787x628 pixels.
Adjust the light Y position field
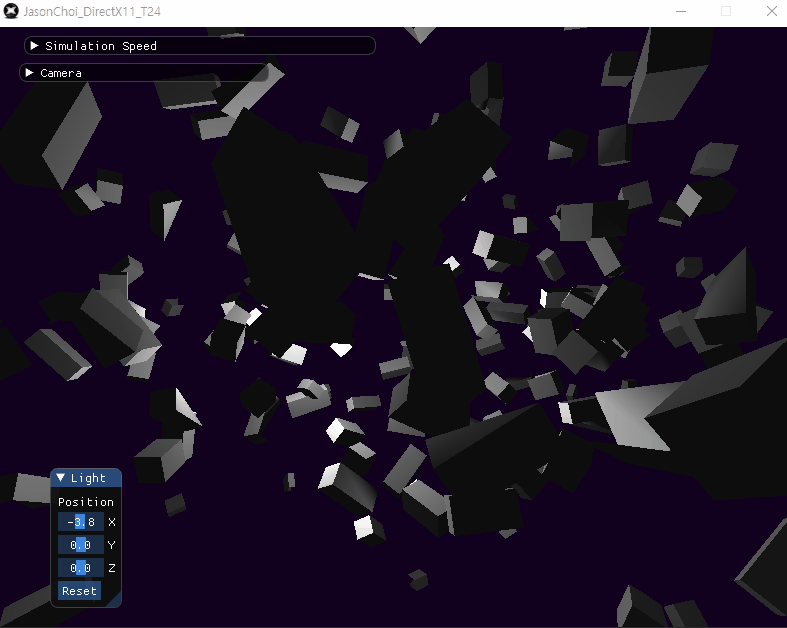pyautogui.click(x=81, y=545)
